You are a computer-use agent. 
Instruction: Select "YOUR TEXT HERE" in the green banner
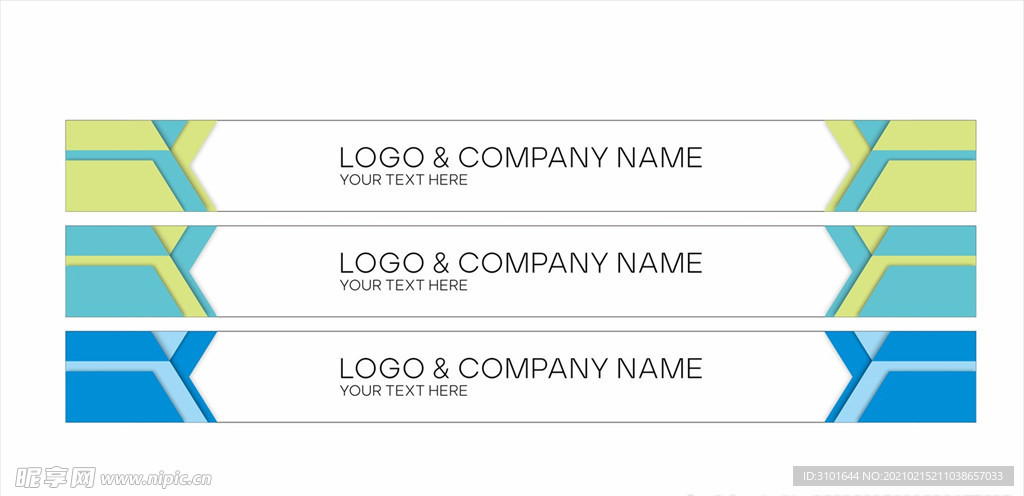[x=403, y=181]
